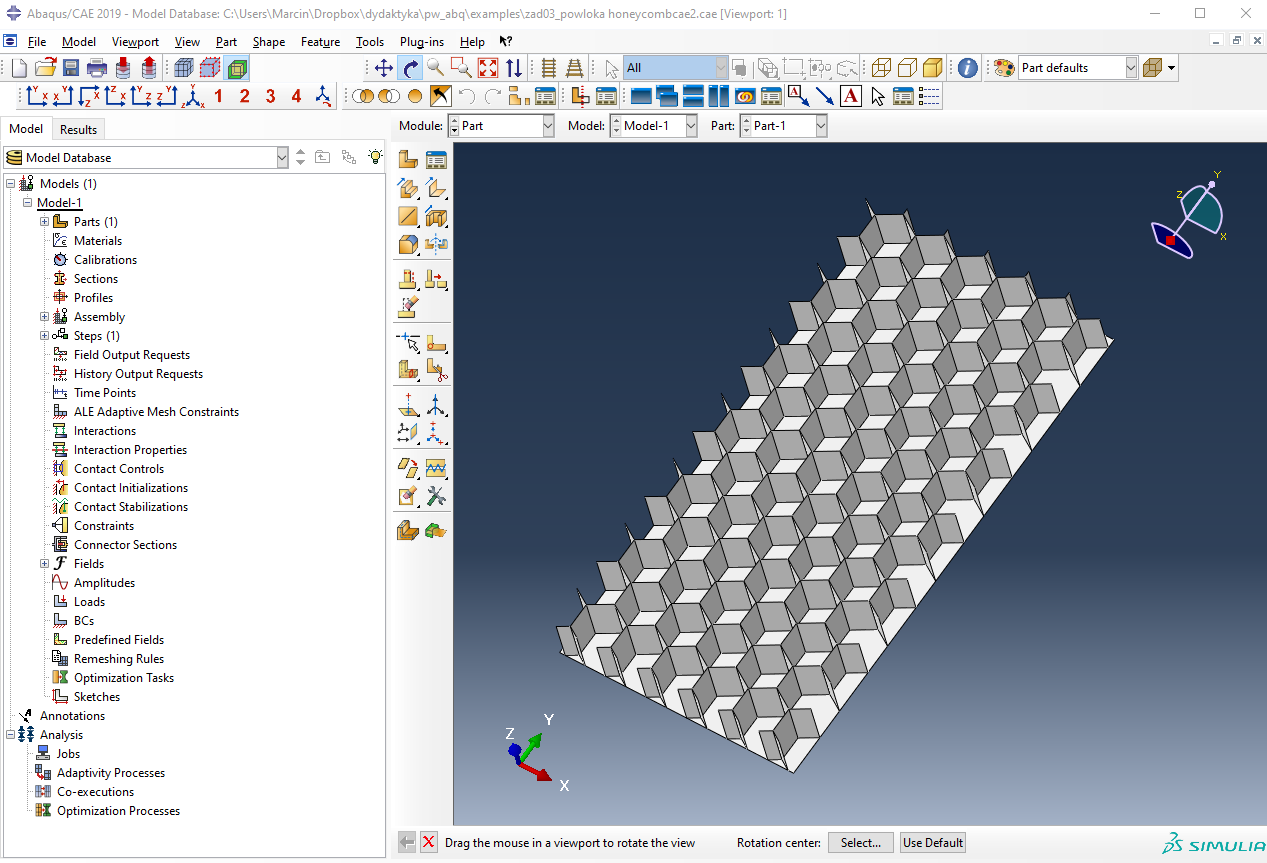This screenshot has height=863, width=1267.
Task: Open the Plug-ins menu
Action: 421,42
